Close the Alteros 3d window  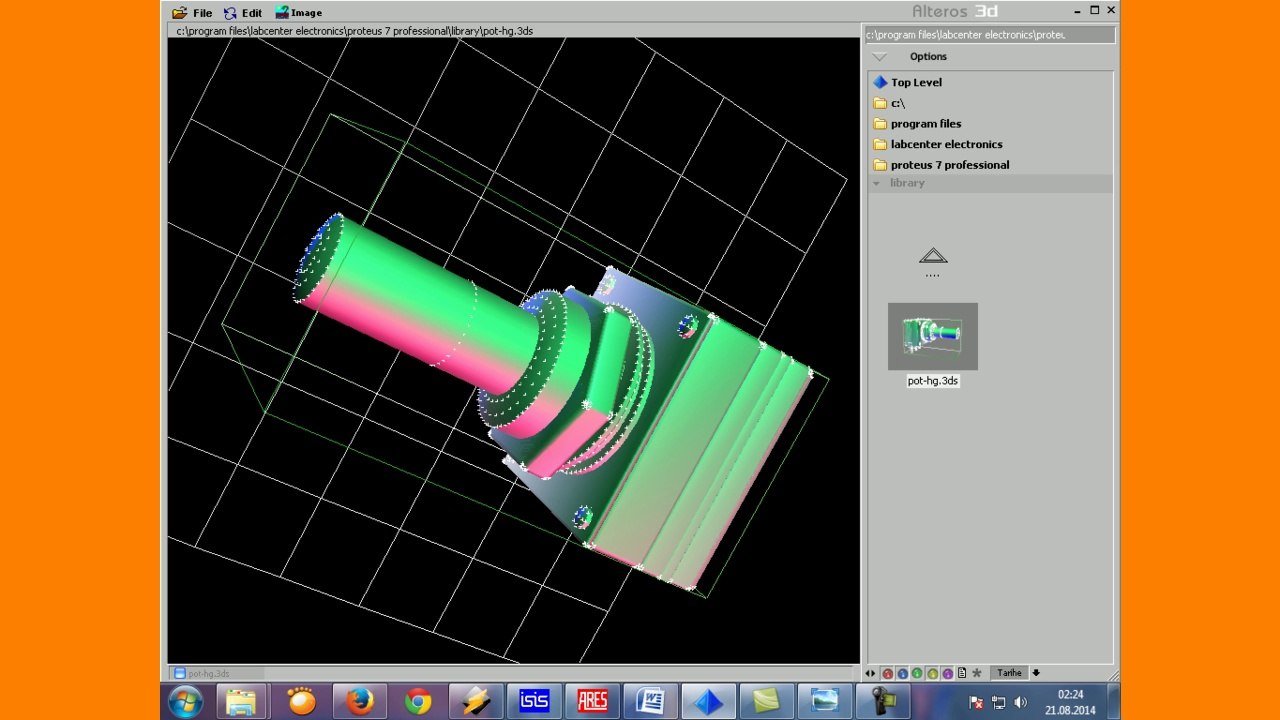[x=1111, y=11]
